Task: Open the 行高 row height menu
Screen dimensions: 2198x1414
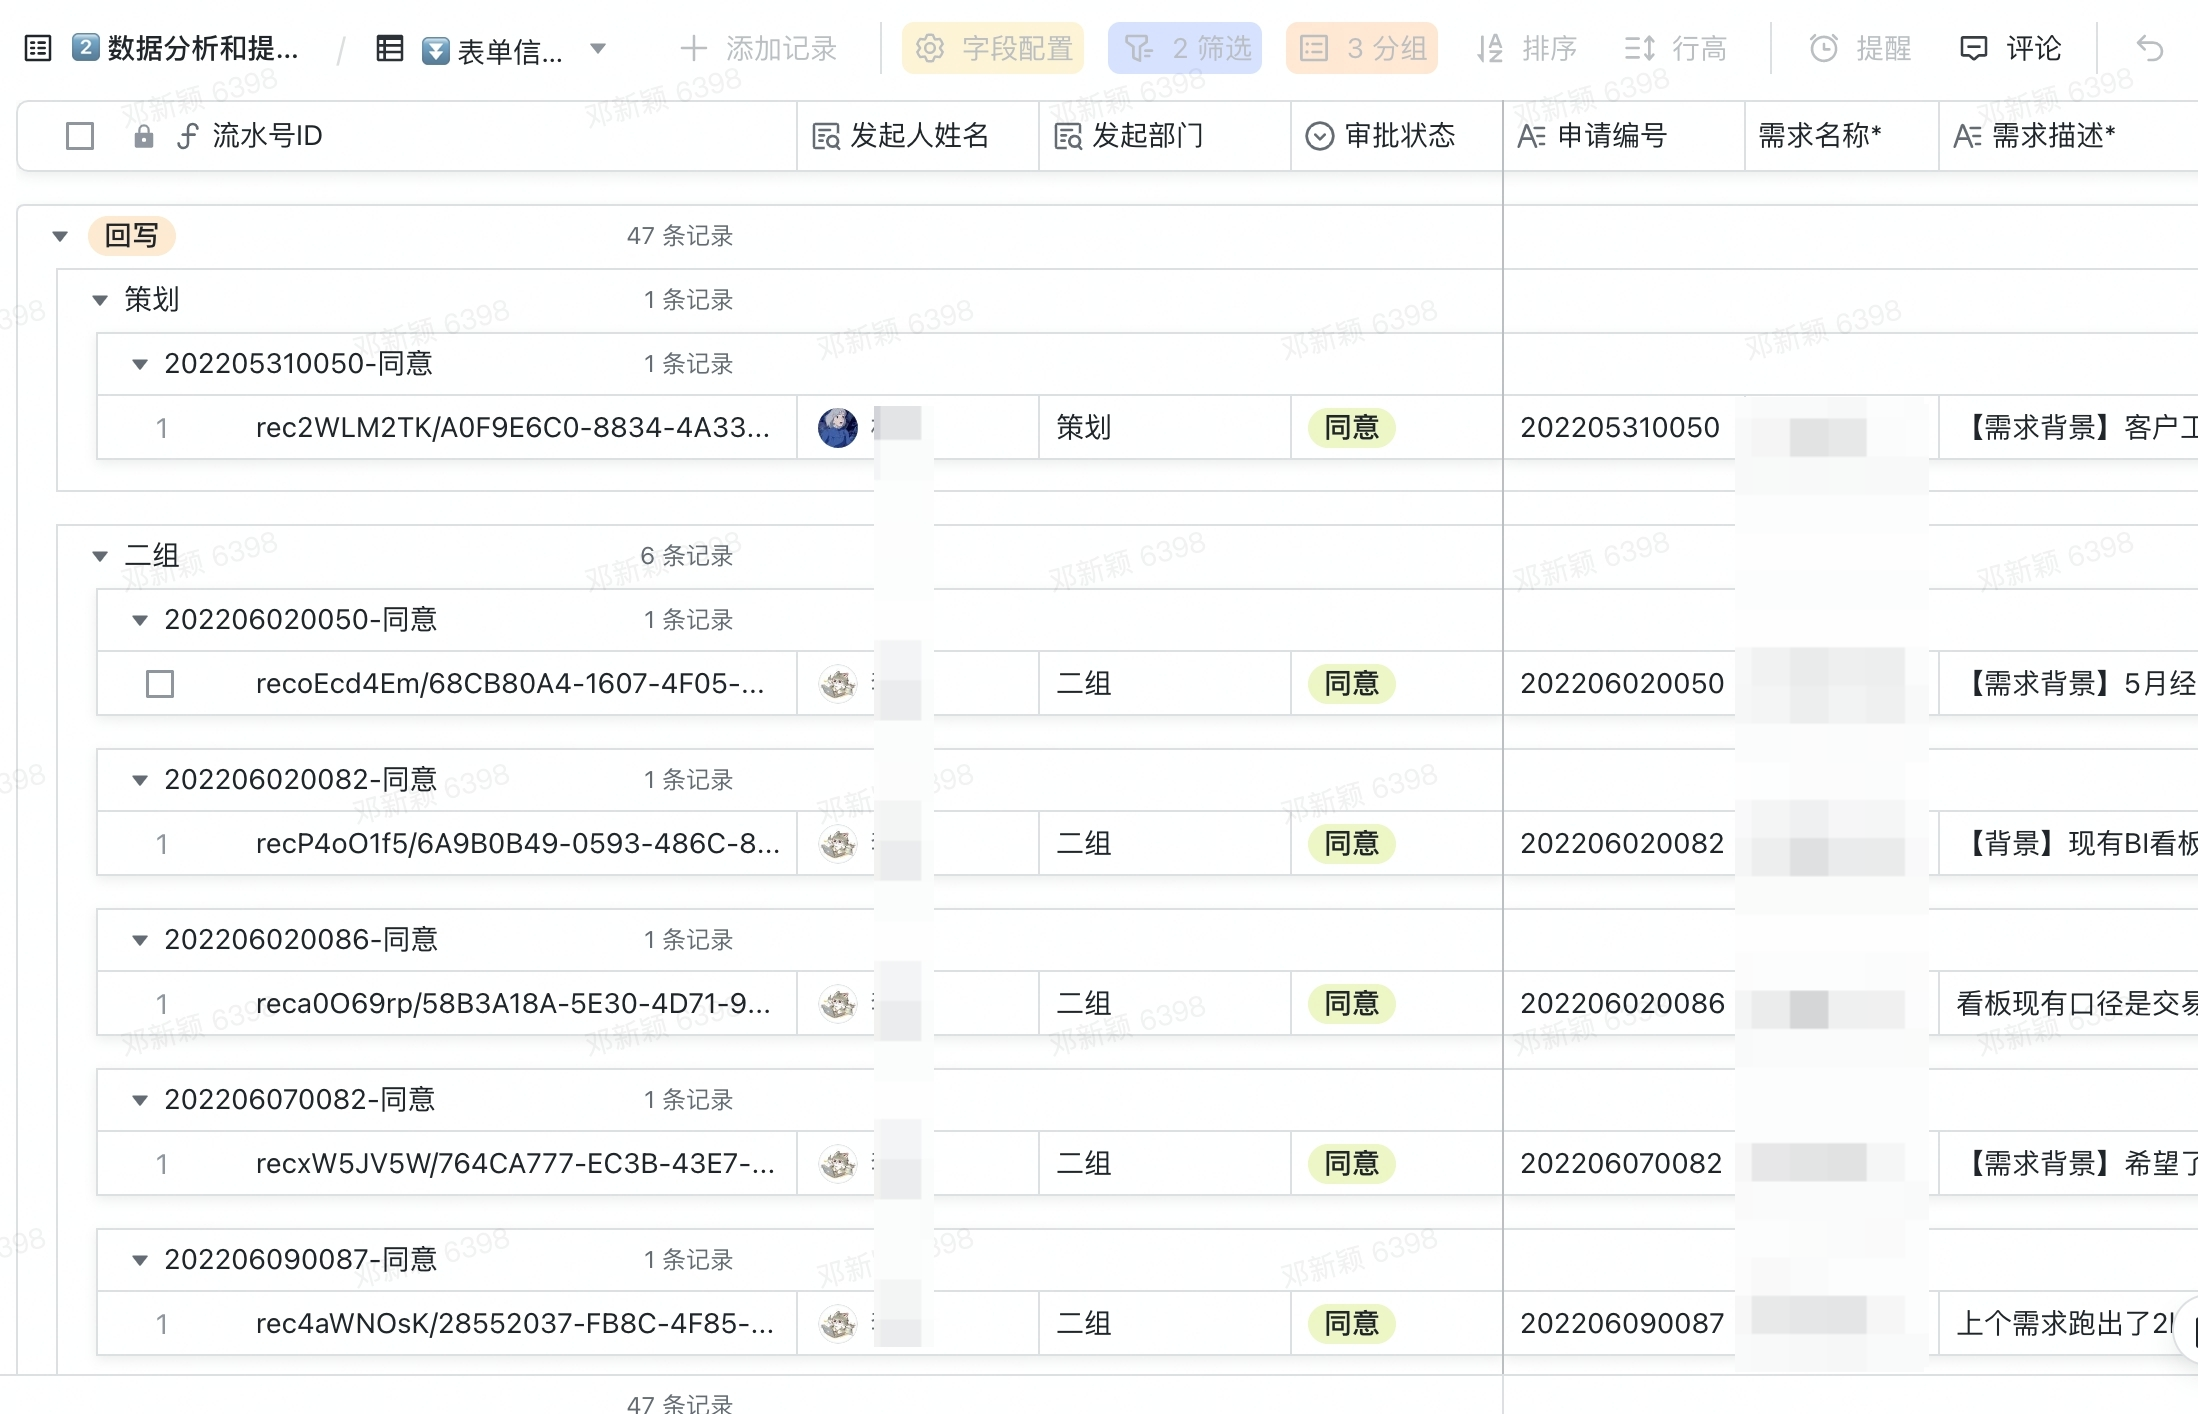Action: click(x=1676, y=48)
